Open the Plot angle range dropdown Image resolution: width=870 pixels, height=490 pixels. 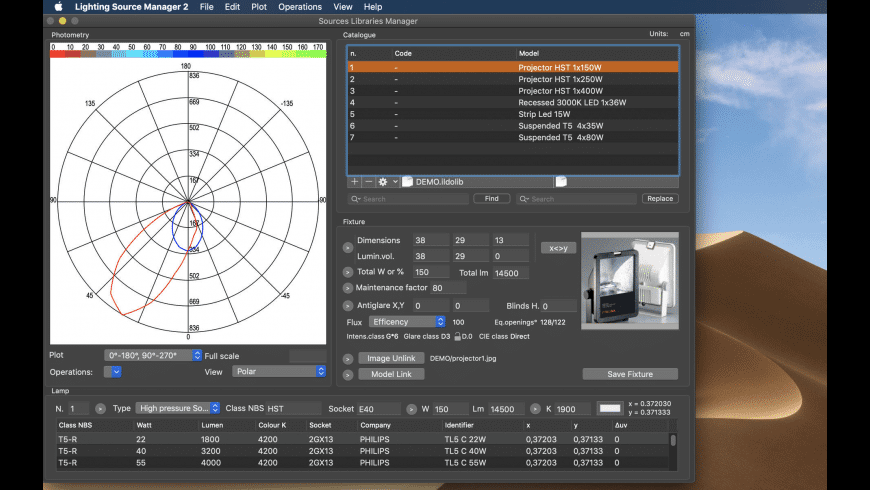[152, 355]
